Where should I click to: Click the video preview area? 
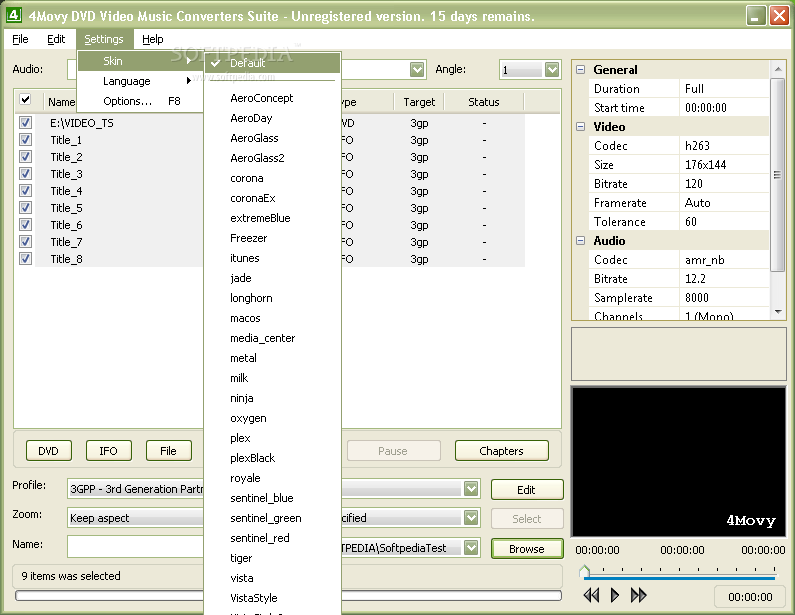[678, 461]
